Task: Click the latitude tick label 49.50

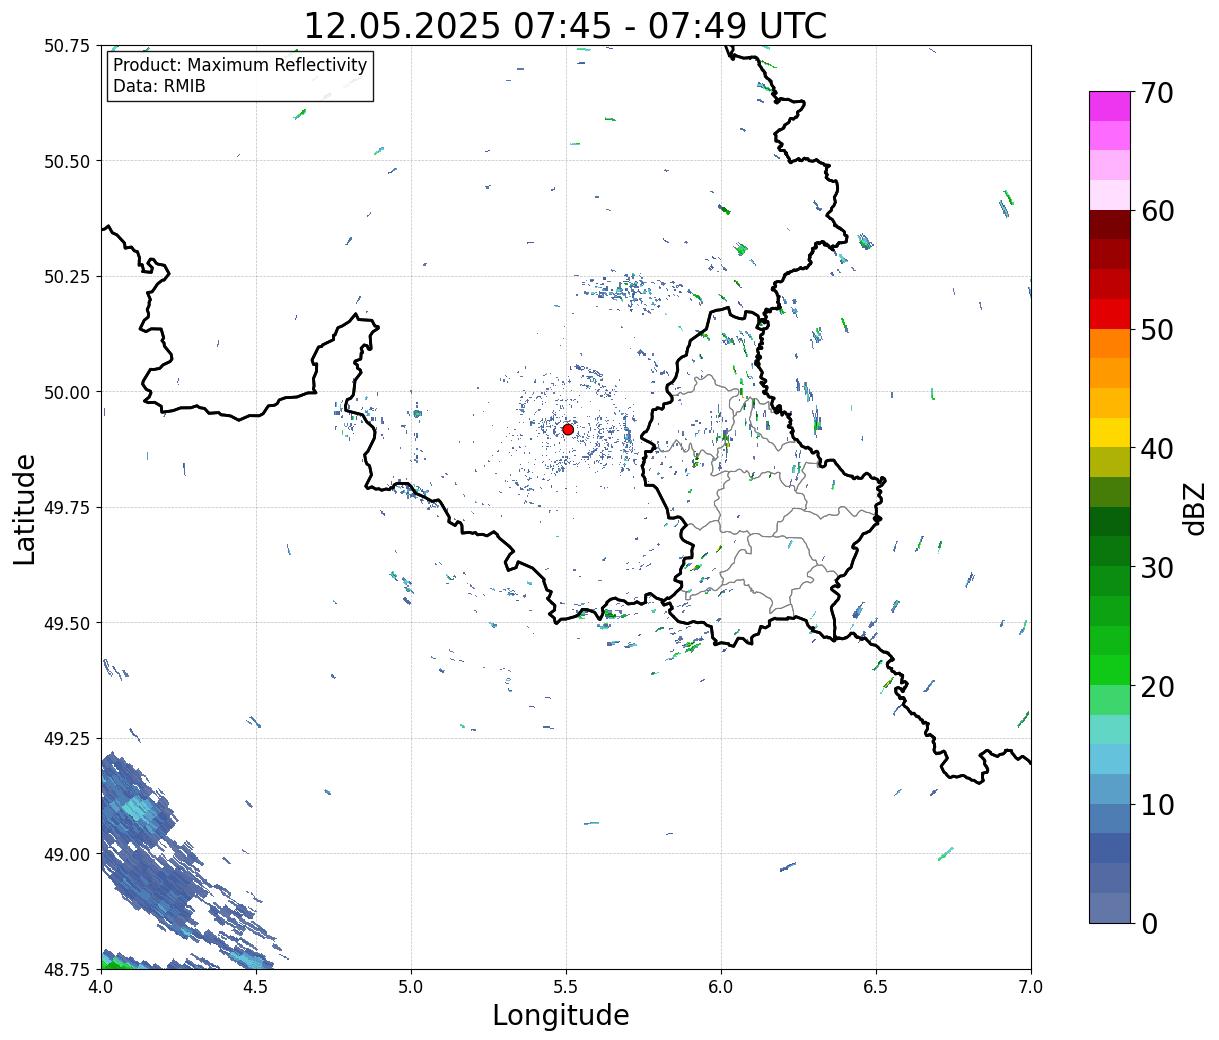Action: tap(67, 623)
